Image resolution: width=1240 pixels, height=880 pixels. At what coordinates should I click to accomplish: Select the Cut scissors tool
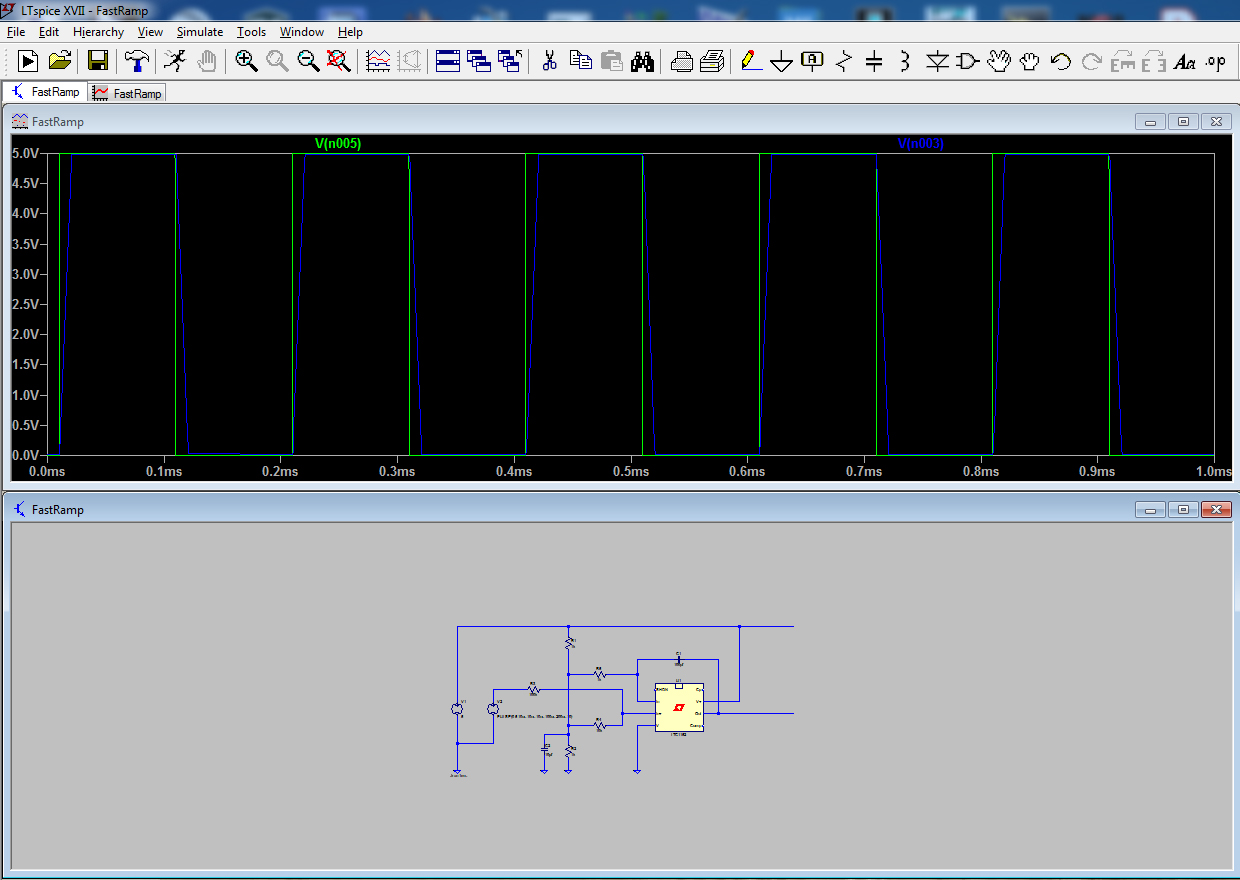click(549, 61)
